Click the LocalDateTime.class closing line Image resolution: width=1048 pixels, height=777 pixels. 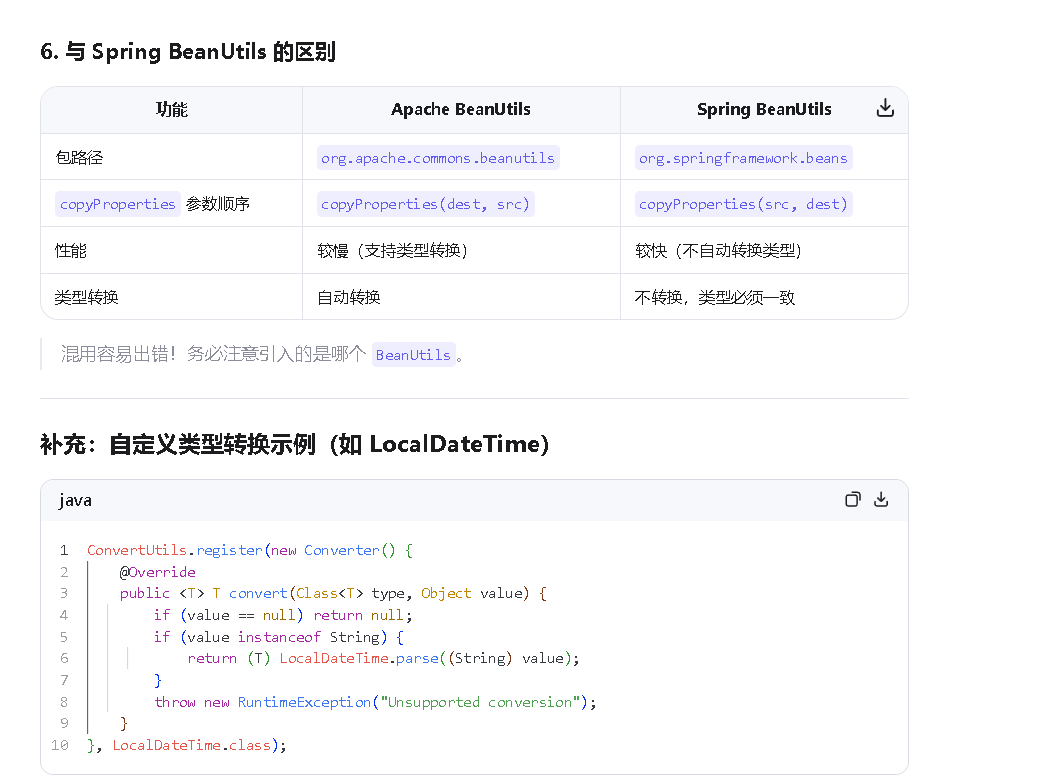point(187,745)
